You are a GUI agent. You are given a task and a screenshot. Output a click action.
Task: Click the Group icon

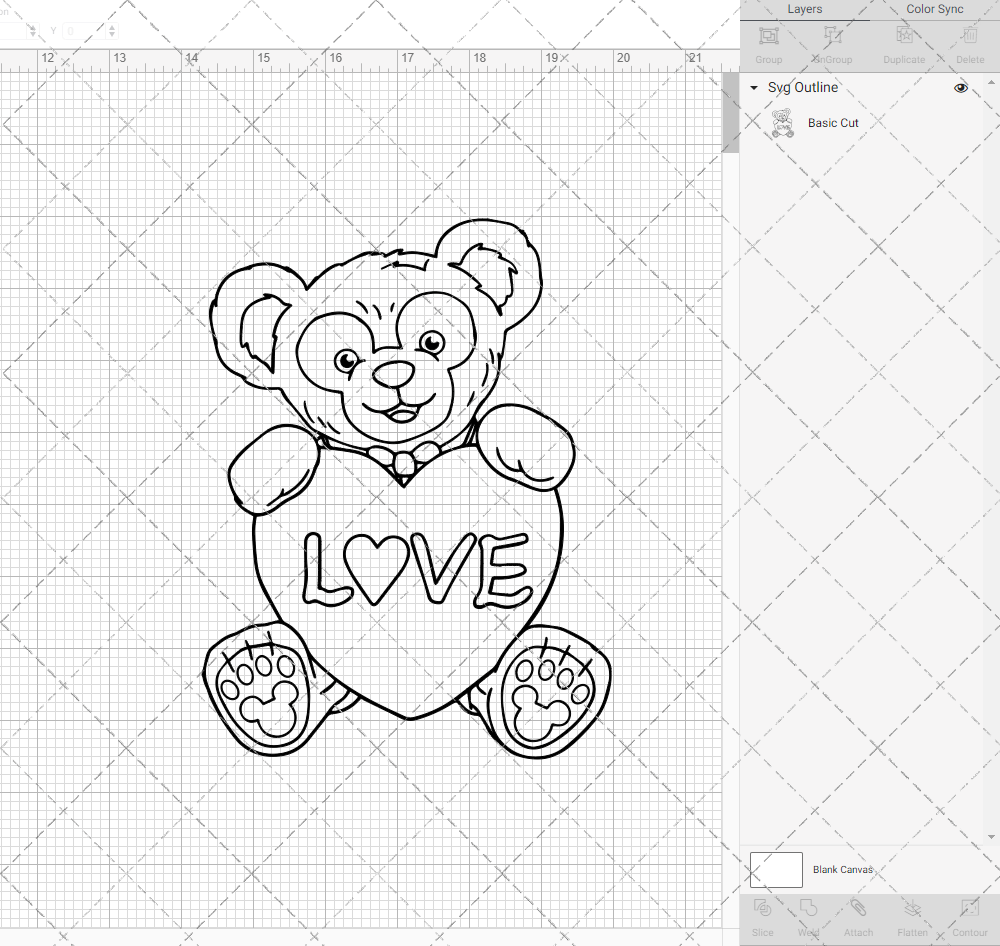768,36
